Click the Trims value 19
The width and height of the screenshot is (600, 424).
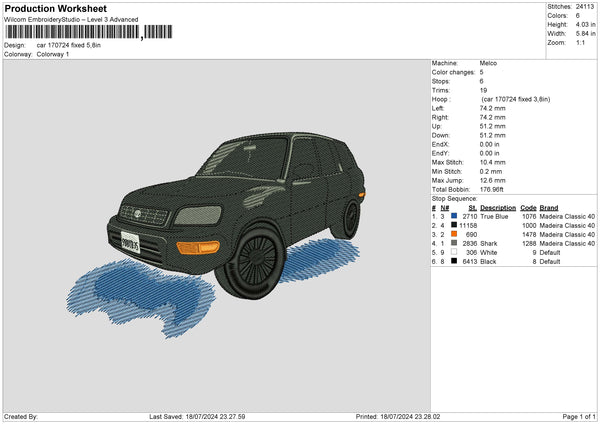coord(483,90)
